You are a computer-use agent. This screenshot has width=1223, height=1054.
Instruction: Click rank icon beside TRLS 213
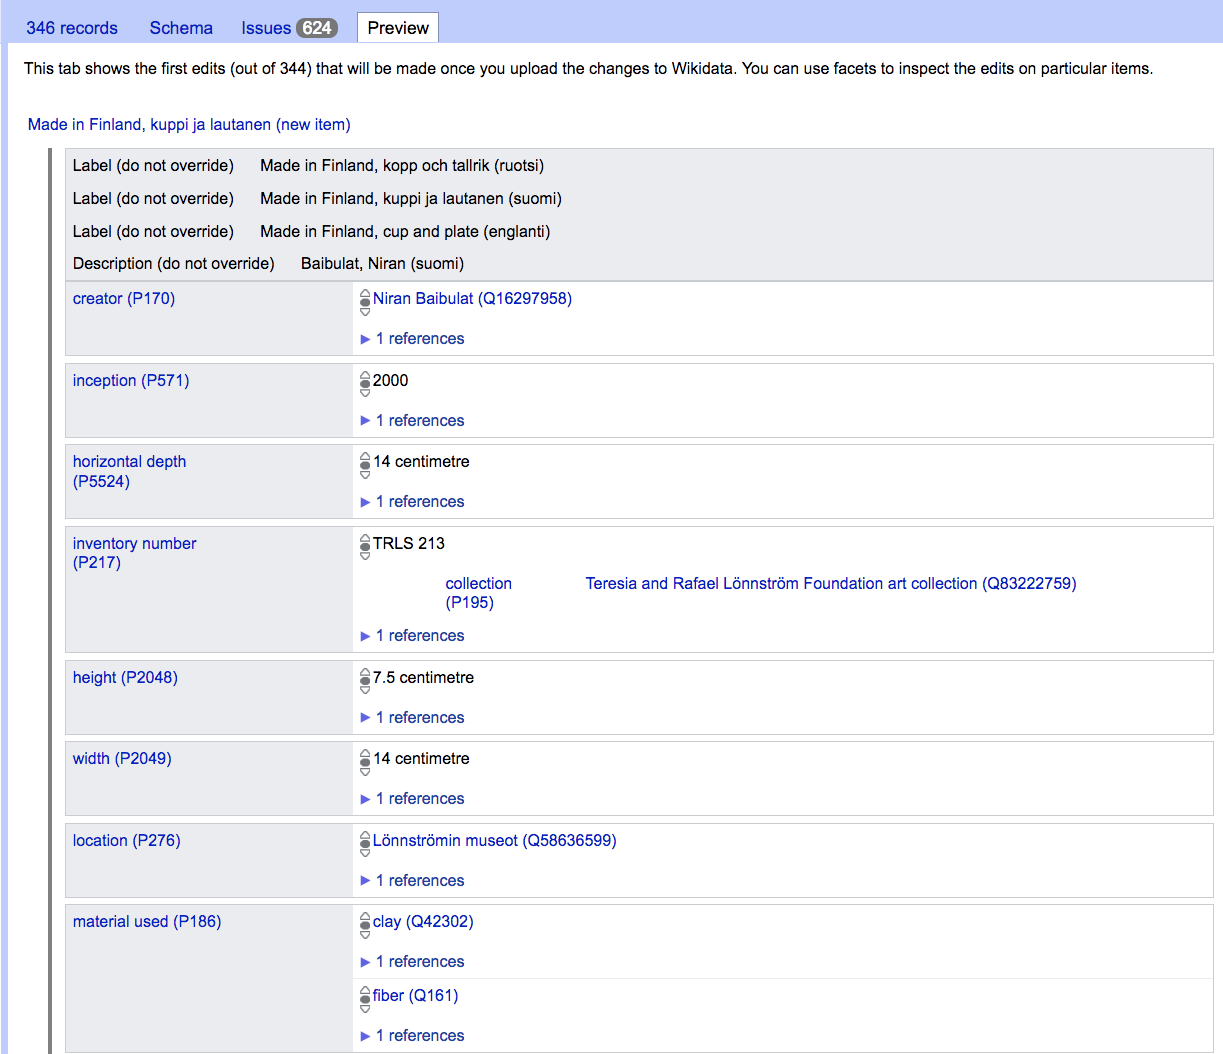tap(365, 548)
